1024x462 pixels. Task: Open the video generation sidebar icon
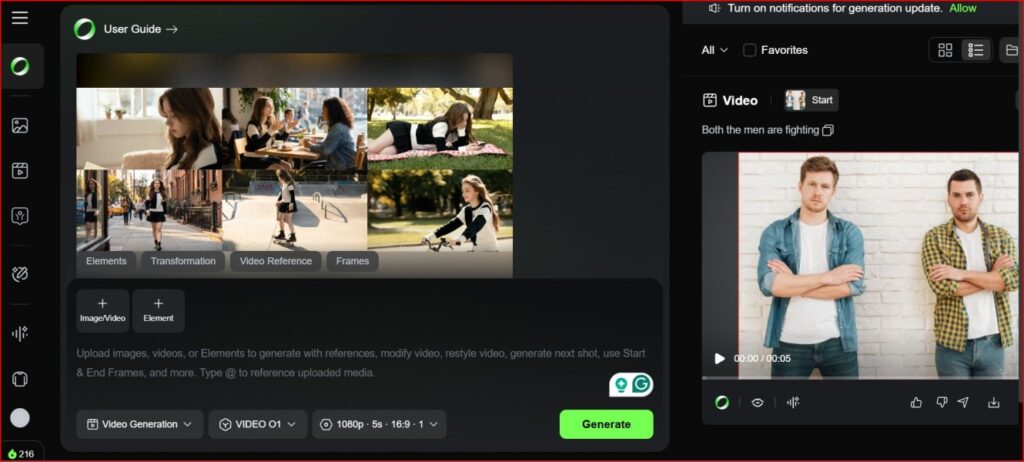click(x=20, y=171)
